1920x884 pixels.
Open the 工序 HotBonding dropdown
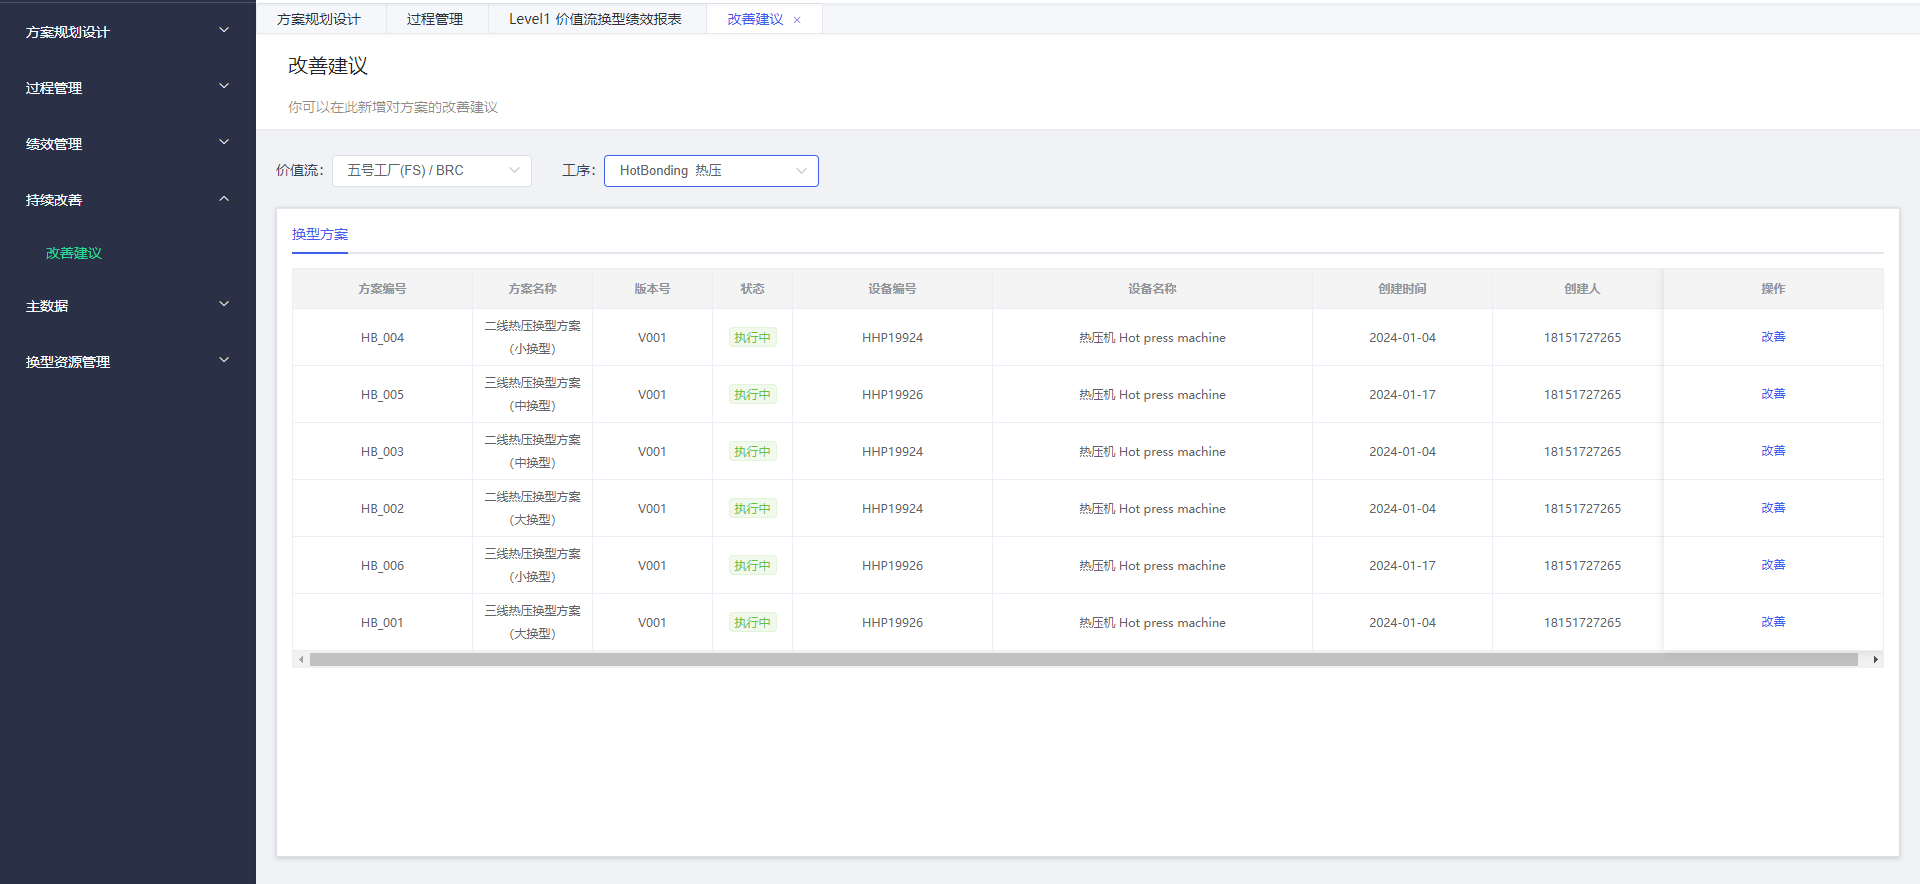coord(711,171)
